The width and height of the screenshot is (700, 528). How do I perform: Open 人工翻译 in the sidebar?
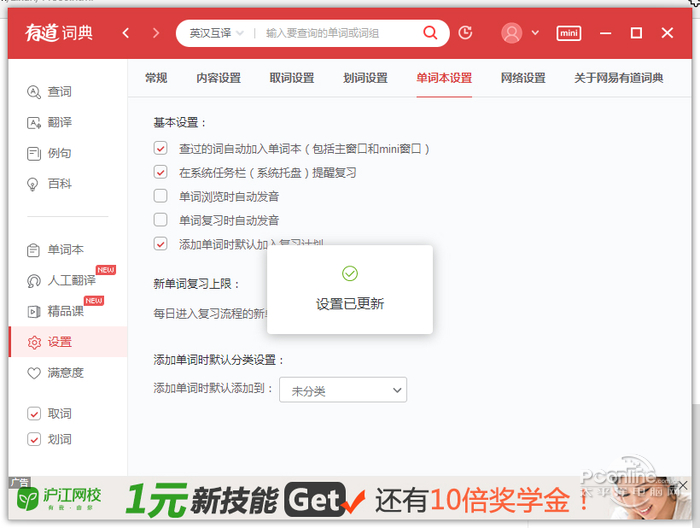[61, 280]
